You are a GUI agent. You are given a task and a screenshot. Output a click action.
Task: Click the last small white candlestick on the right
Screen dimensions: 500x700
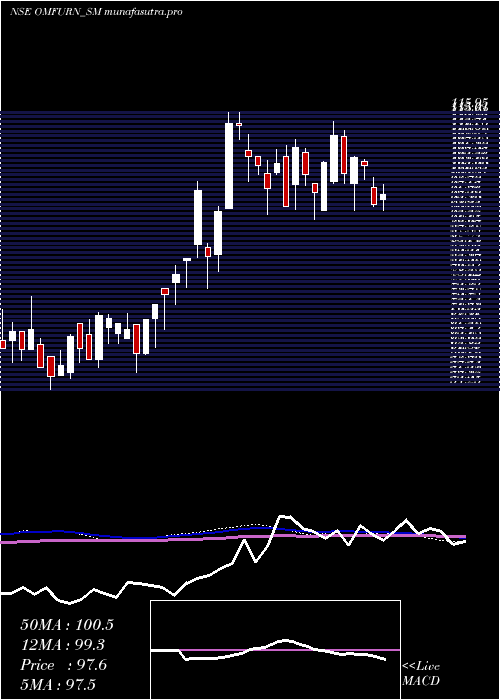[x=383, y=197]
